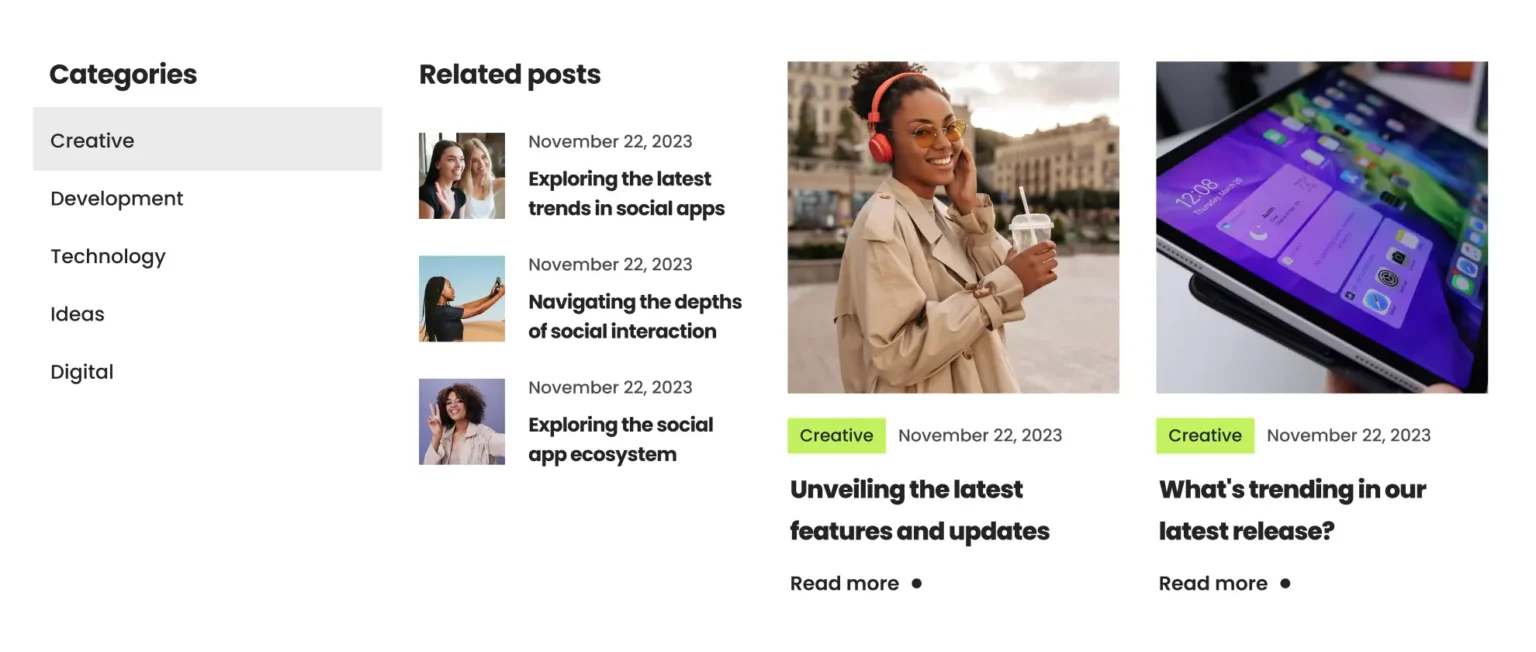The width and height of the screenshot is (1536, 652).
Task: Open thumbnail of two women waving
Action: click(x=462, y=176)
